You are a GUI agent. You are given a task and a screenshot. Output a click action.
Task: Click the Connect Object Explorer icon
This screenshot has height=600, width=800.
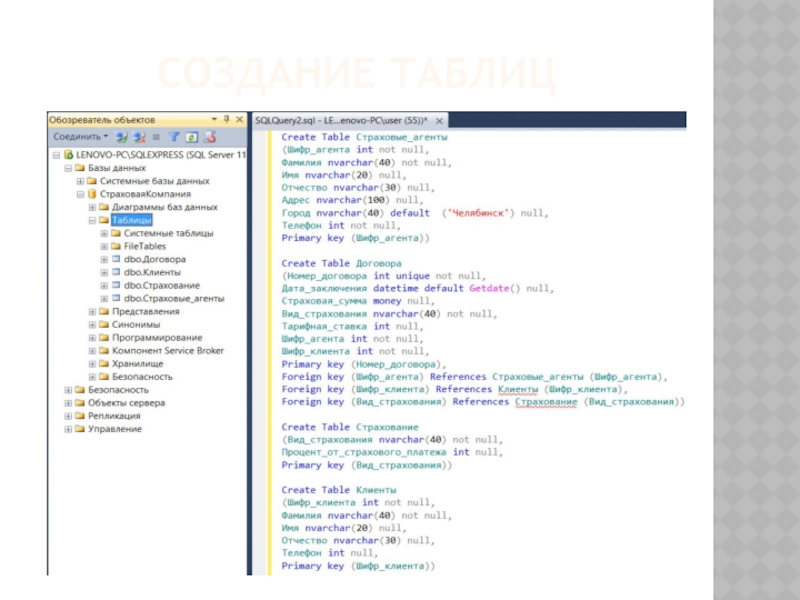click(x=123, y=136)
